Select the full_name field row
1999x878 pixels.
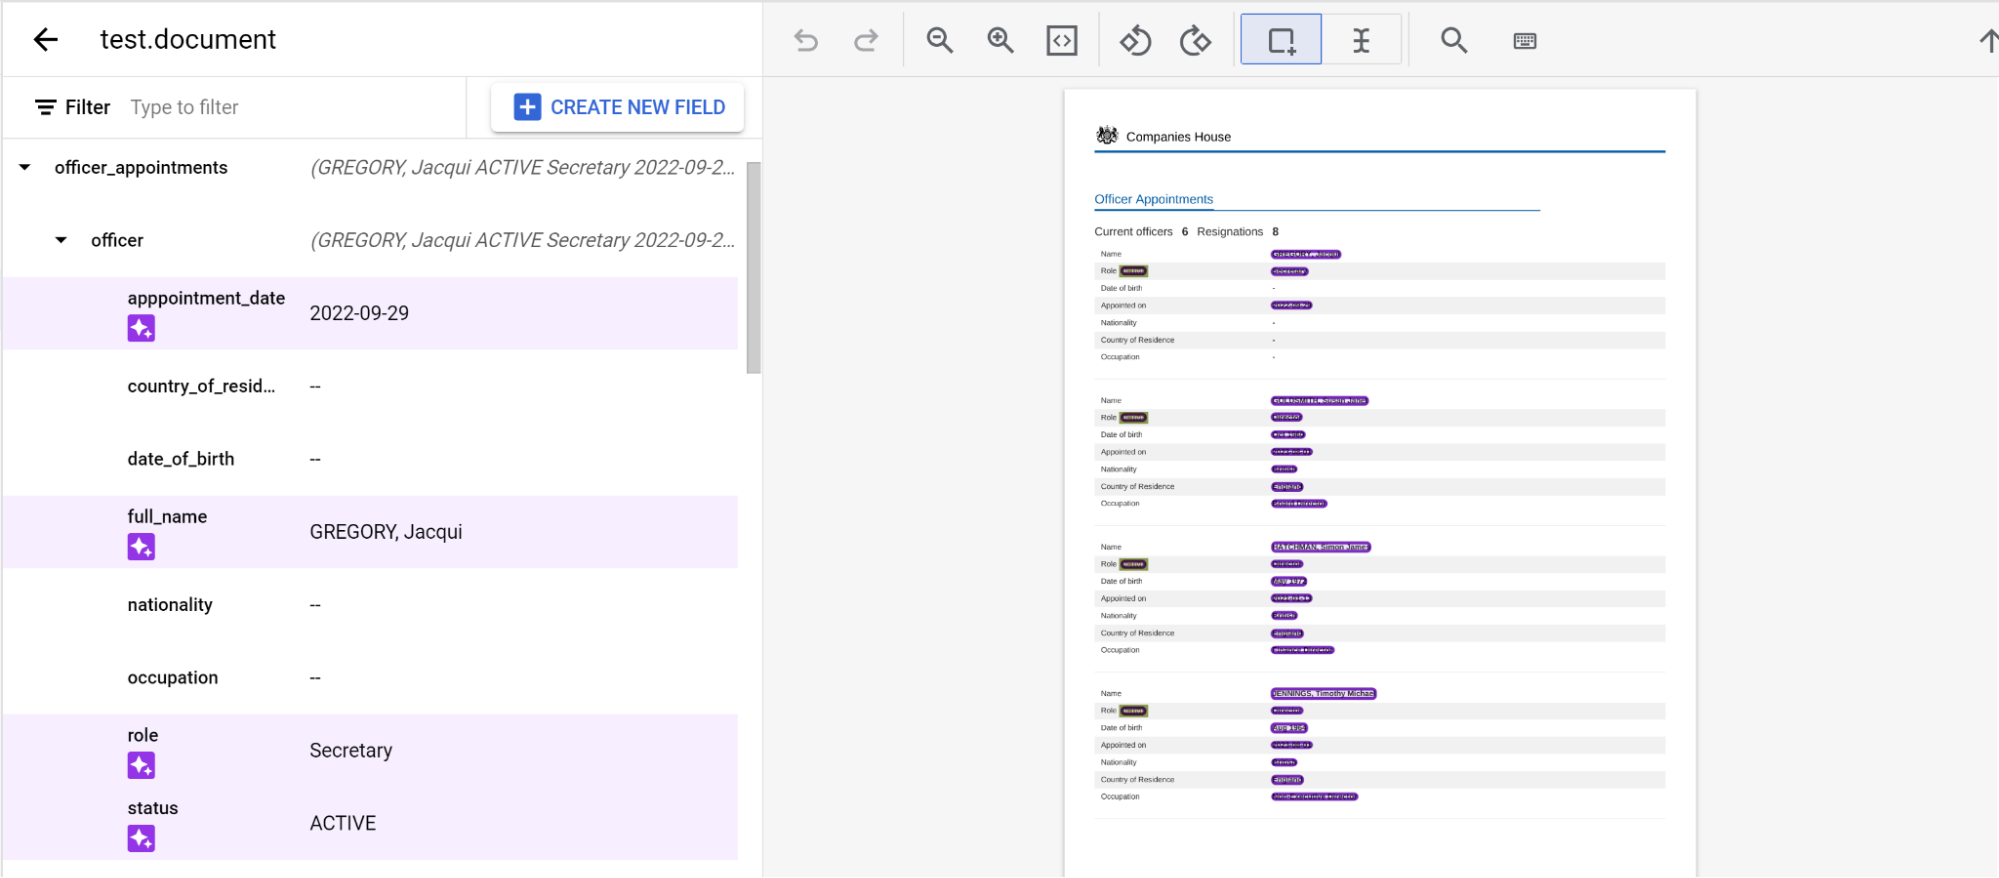click(x=370, y=532)
